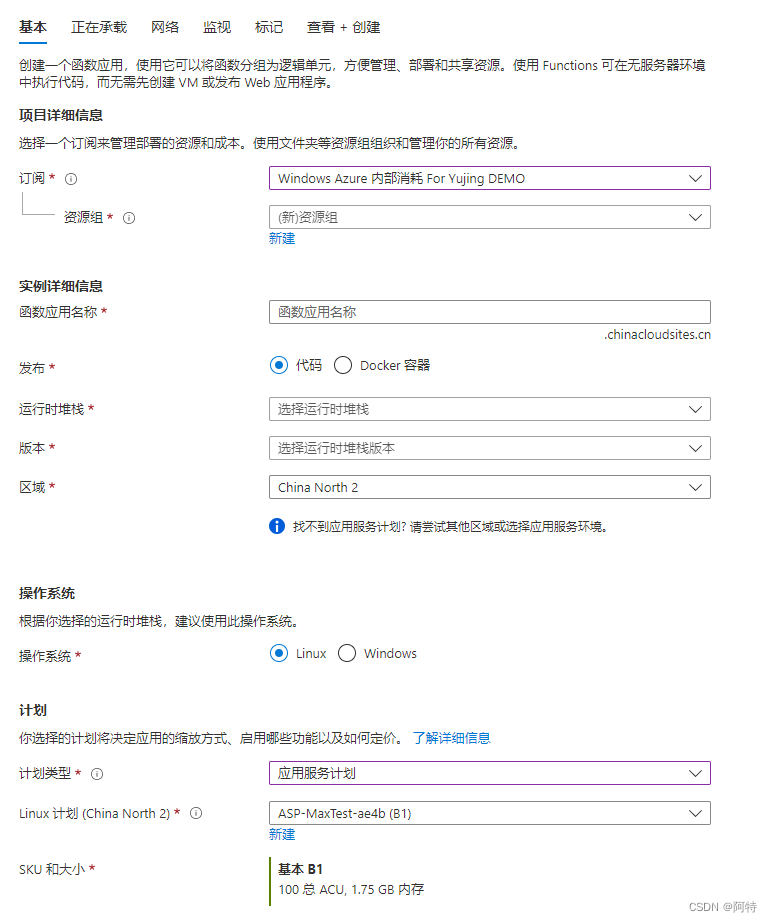Click the 基本 B1 SKU text
The width and height of the screenshot is (772, 922).
tap(300, 869)
